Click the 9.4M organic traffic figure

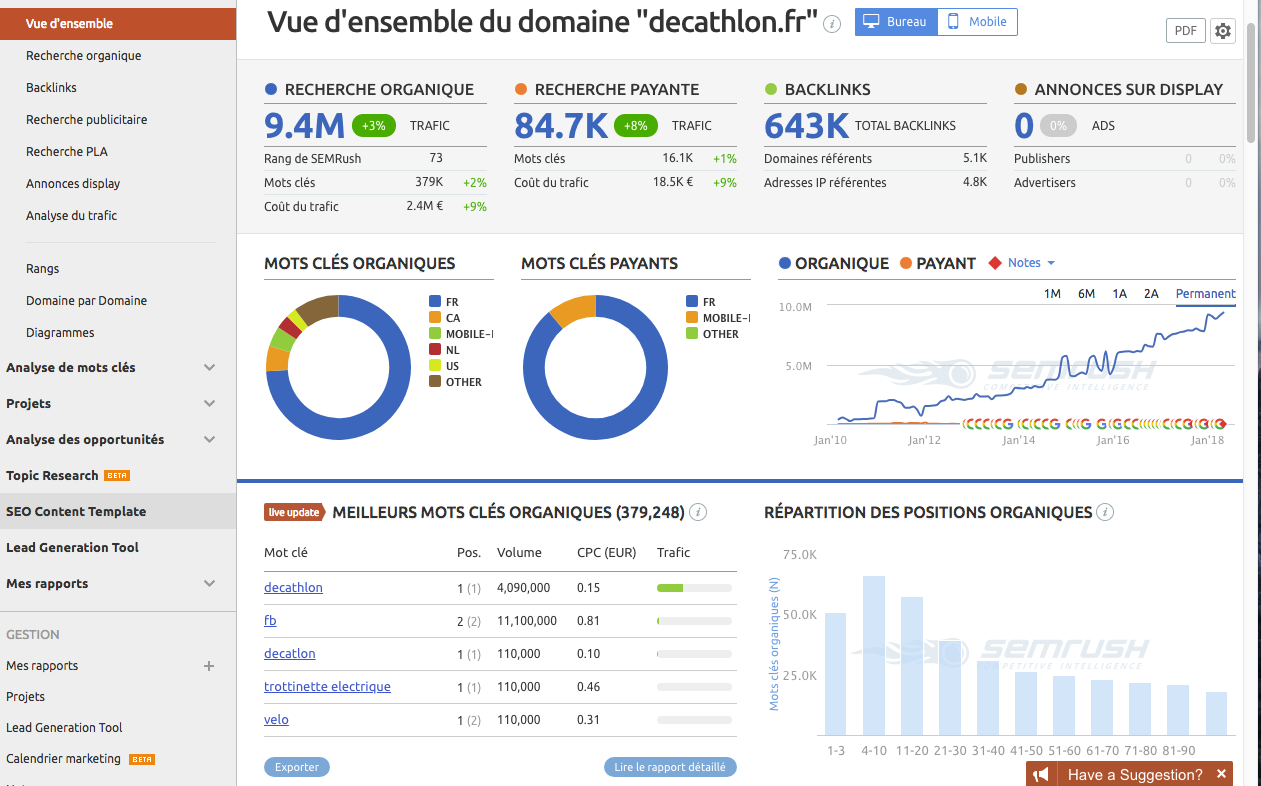click(x=304, y=126)
